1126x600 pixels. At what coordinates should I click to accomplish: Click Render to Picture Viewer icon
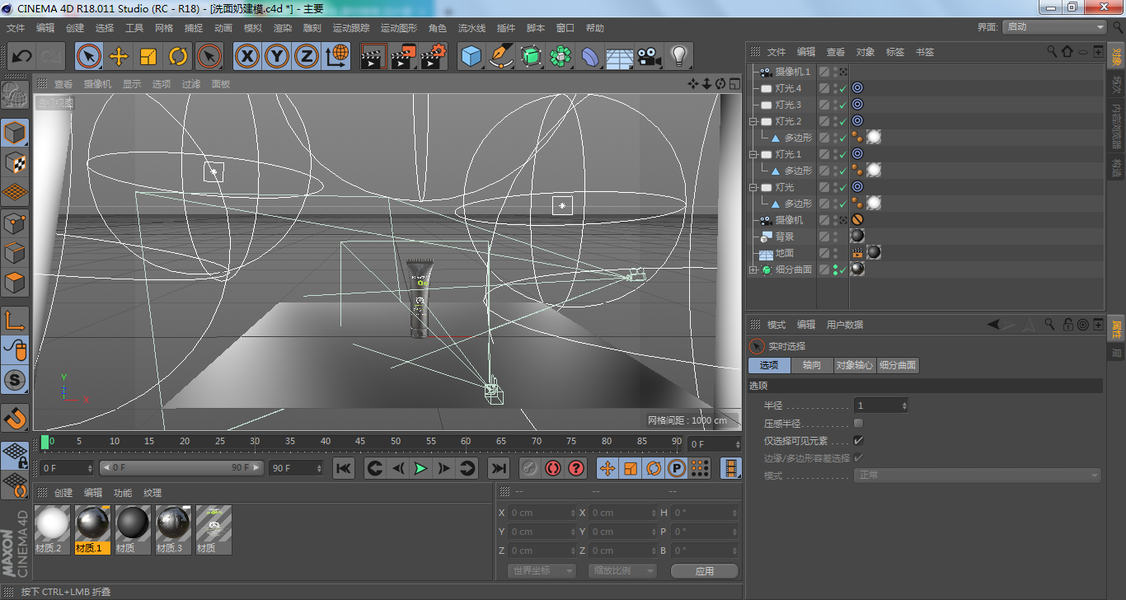[404, 56]
